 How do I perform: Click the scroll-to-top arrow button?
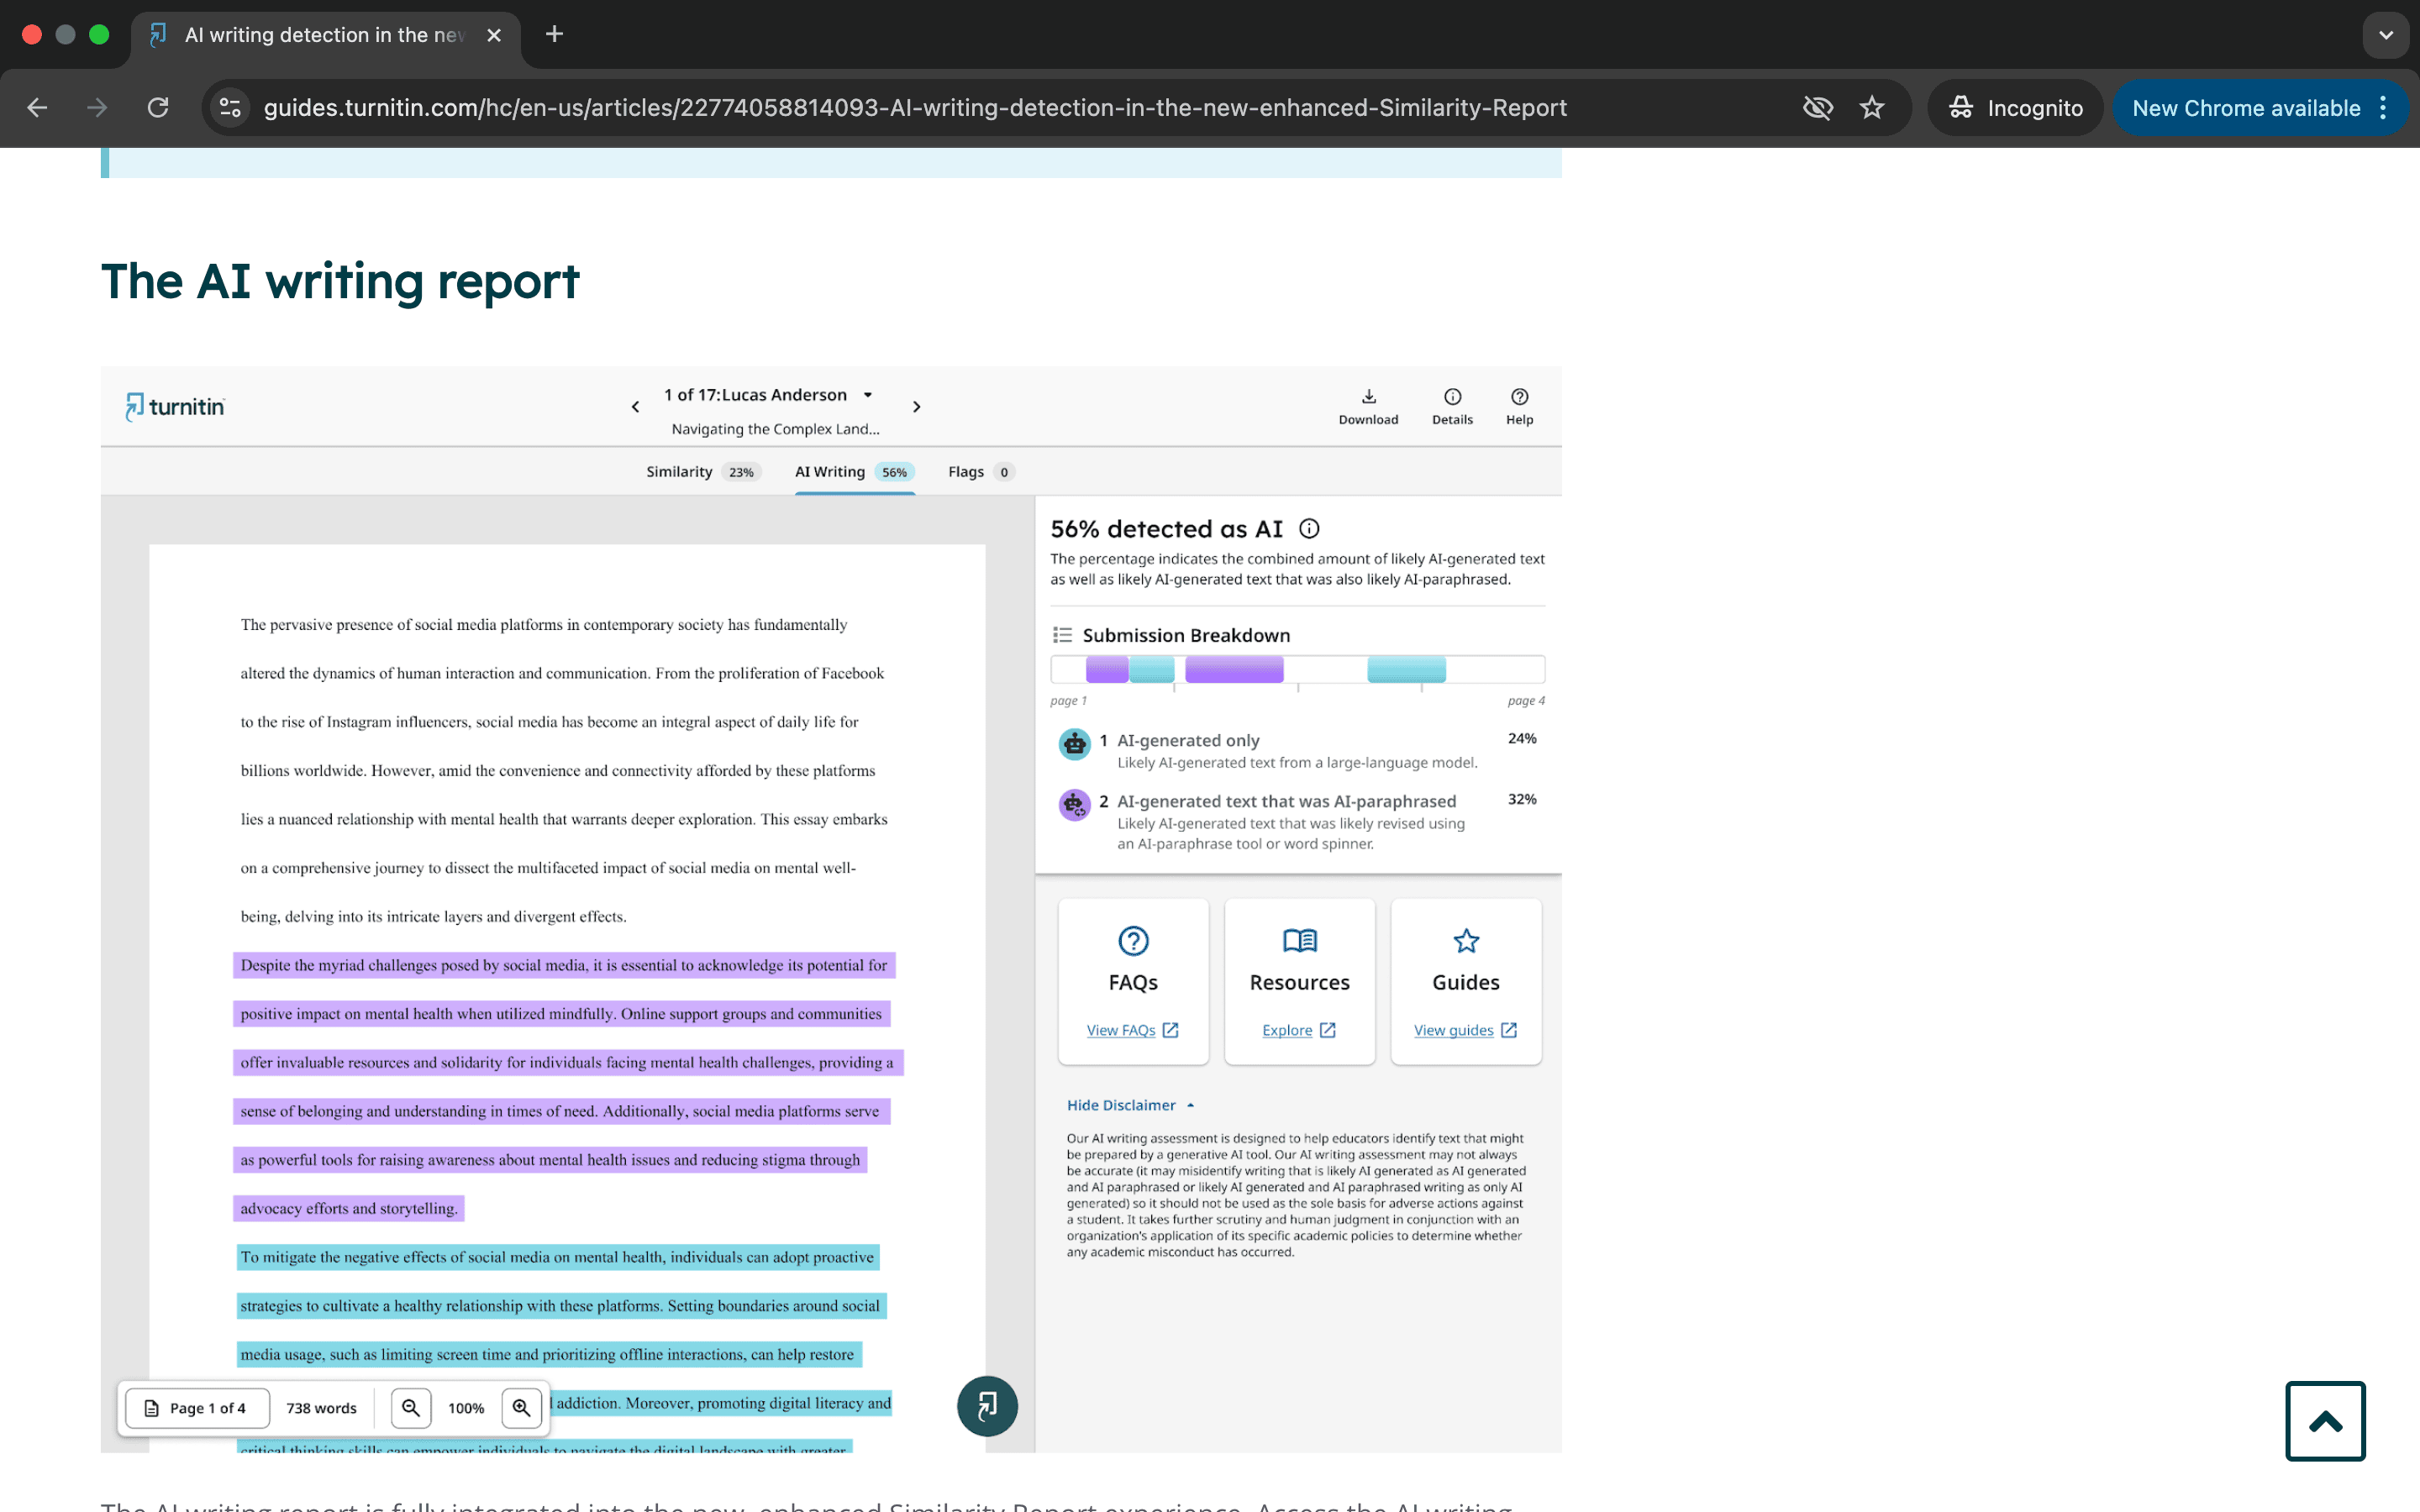coord(2325,1421)
